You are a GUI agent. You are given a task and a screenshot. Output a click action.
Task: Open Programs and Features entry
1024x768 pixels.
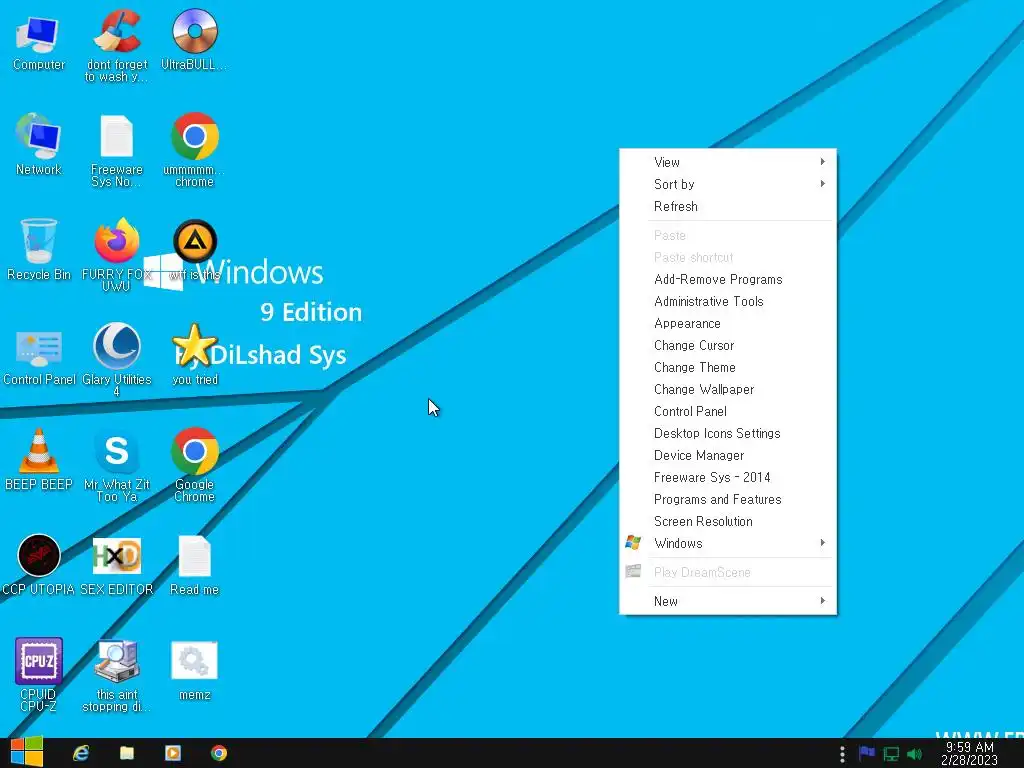click(x=728, y=500)
